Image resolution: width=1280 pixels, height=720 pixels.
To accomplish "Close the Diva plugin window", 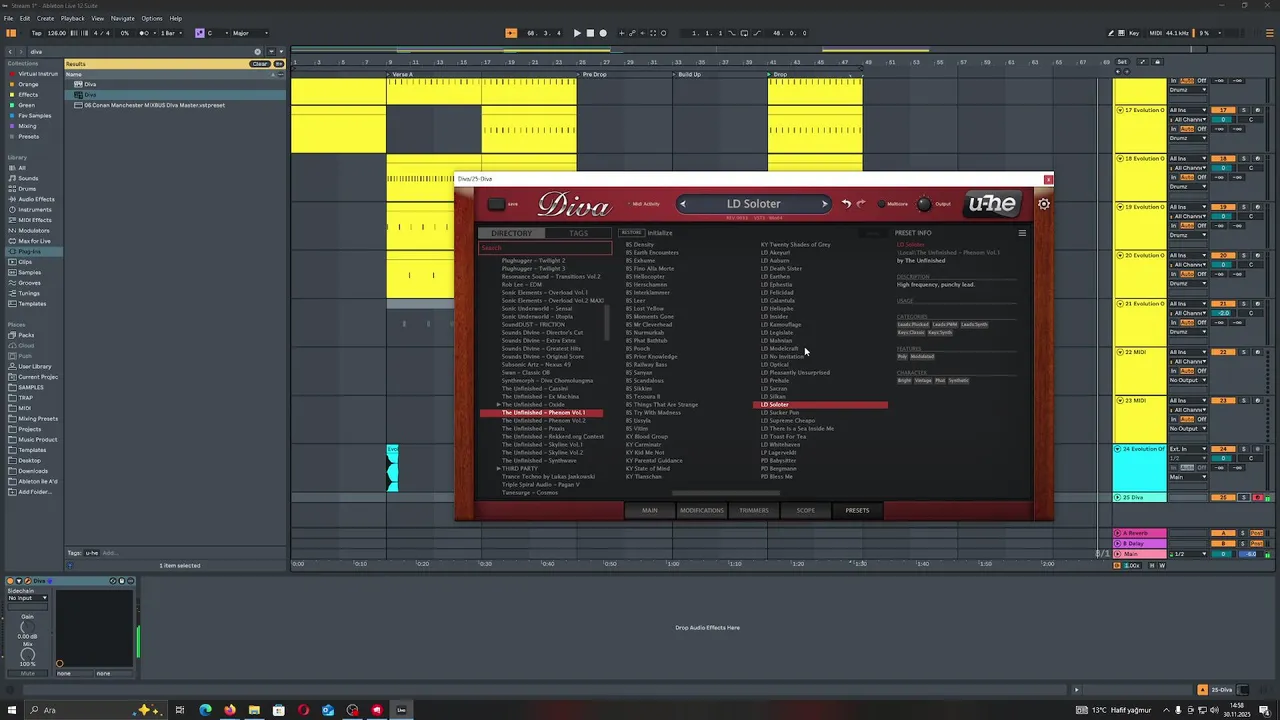I will [1048, 179].
